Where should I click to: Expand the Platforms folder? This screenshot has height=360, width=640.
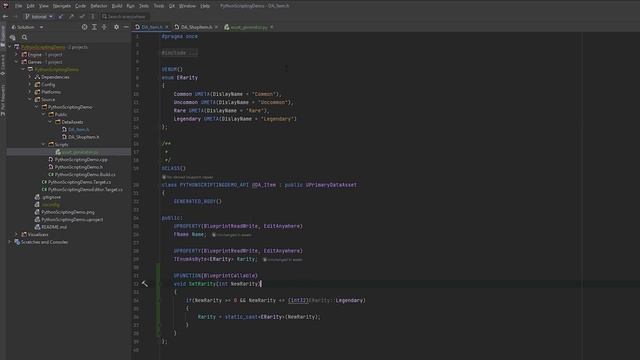click(30, 92)
